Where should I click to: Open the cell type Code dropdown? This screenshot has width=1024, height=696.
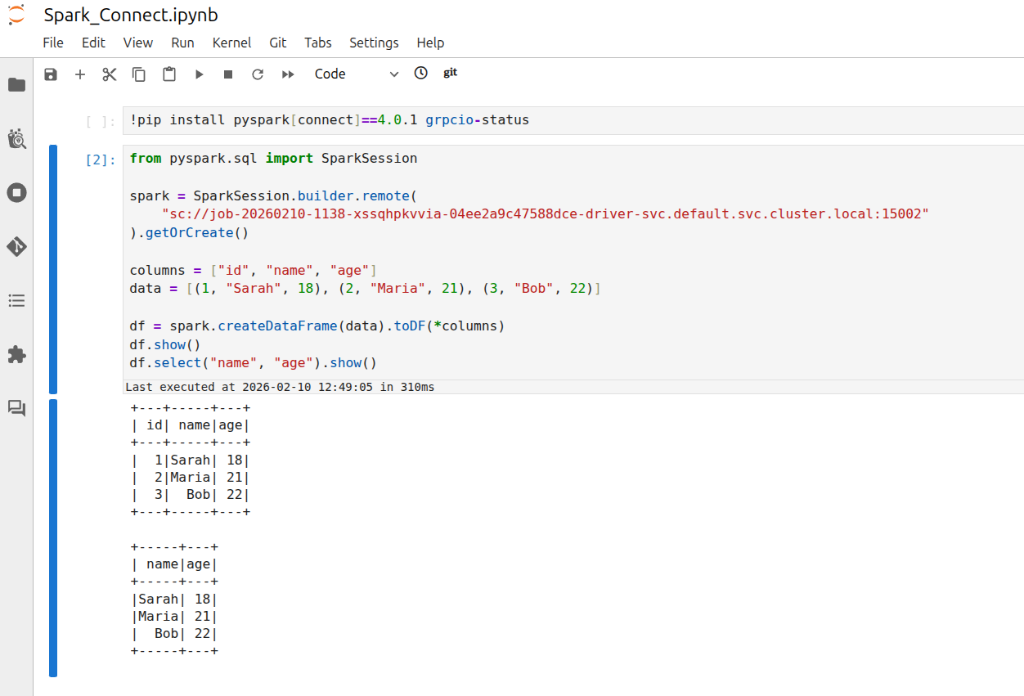355,74
